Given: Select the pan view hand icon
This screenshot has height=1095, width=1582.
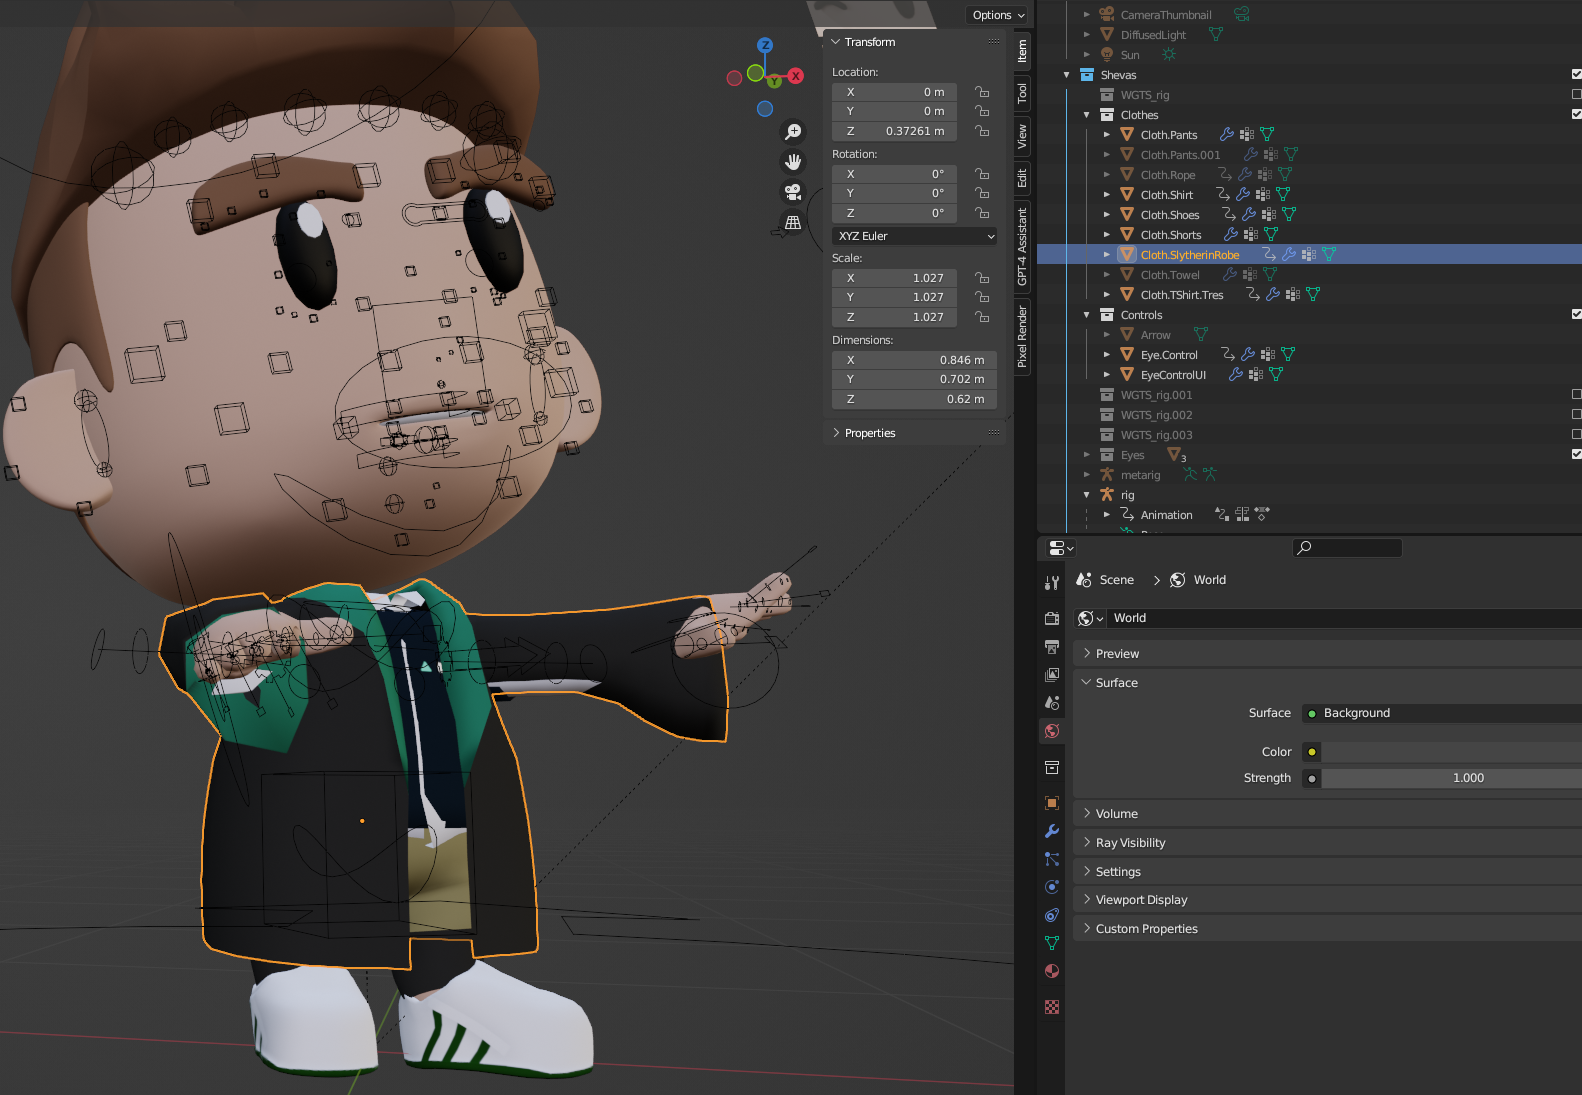Looking at the screenshot, I should coord(793,162).
